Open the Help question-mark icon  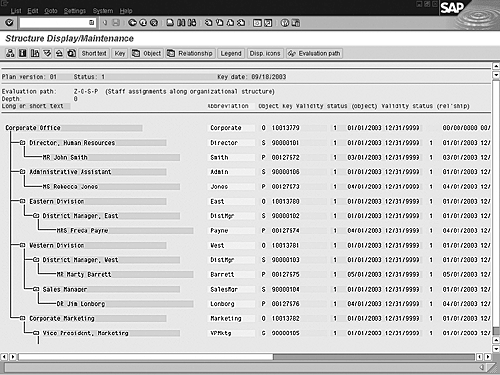pyautogui.click(x=285, y=23)
